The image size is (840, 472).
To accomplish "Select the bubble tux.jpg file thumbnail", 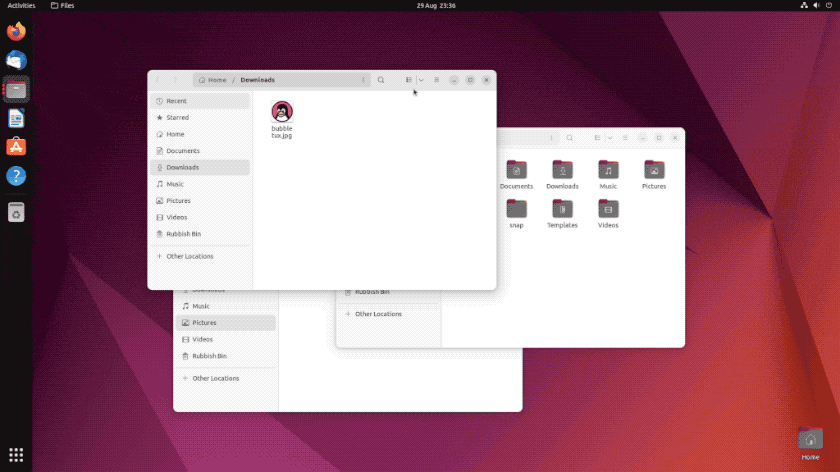I will click(282, 112).
